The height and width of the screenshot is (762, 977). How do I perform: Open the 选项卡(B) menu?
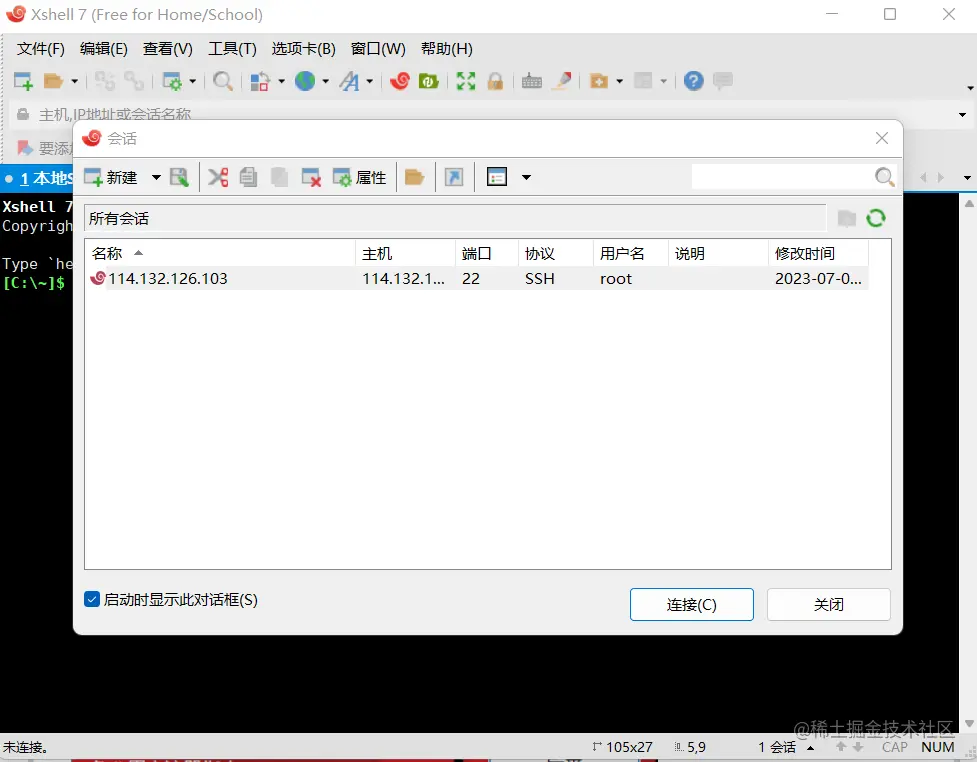click(x=303, y=49)
